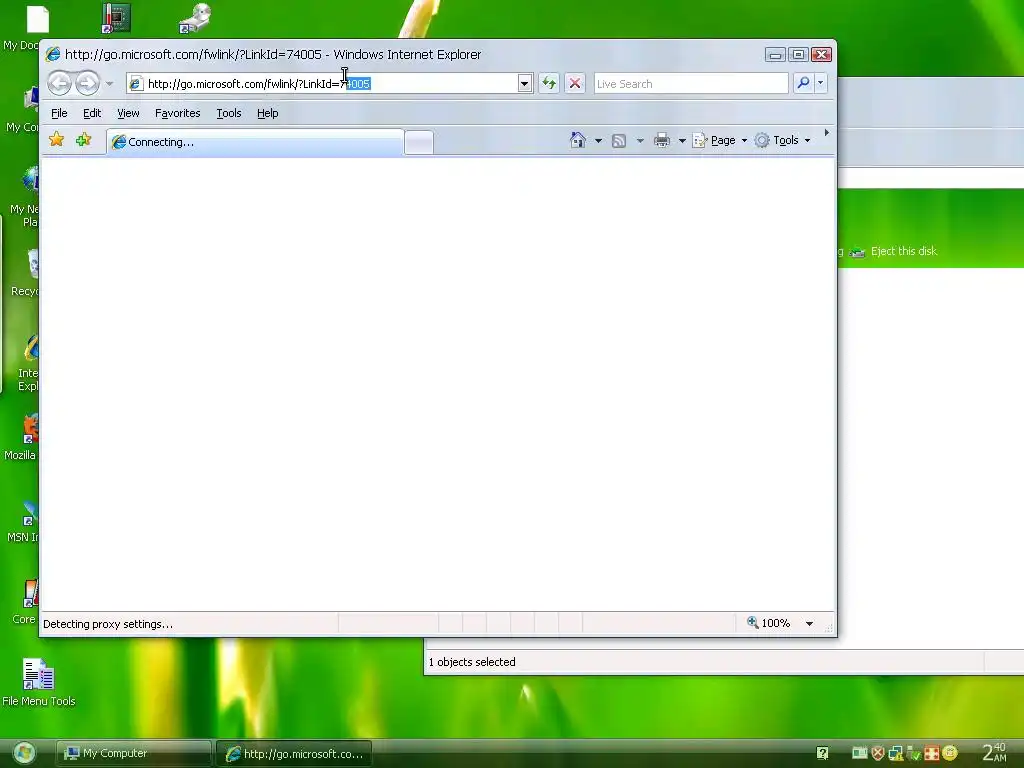Viewport: 1024px width, 768px height.
Task: Click the address bar URL field
Action: (330, 84)
